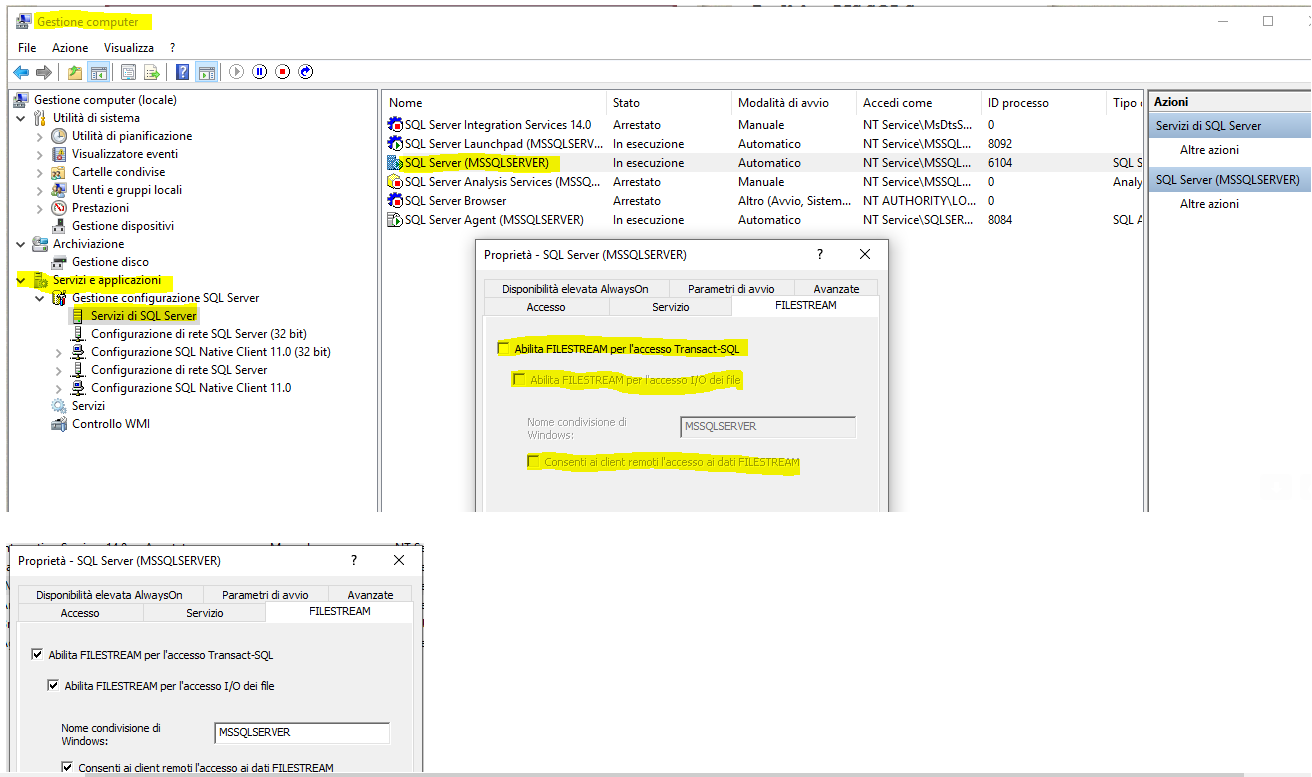Click the Export list toolbar icon
Screen dimensions: 1312x777
(151, 72)
